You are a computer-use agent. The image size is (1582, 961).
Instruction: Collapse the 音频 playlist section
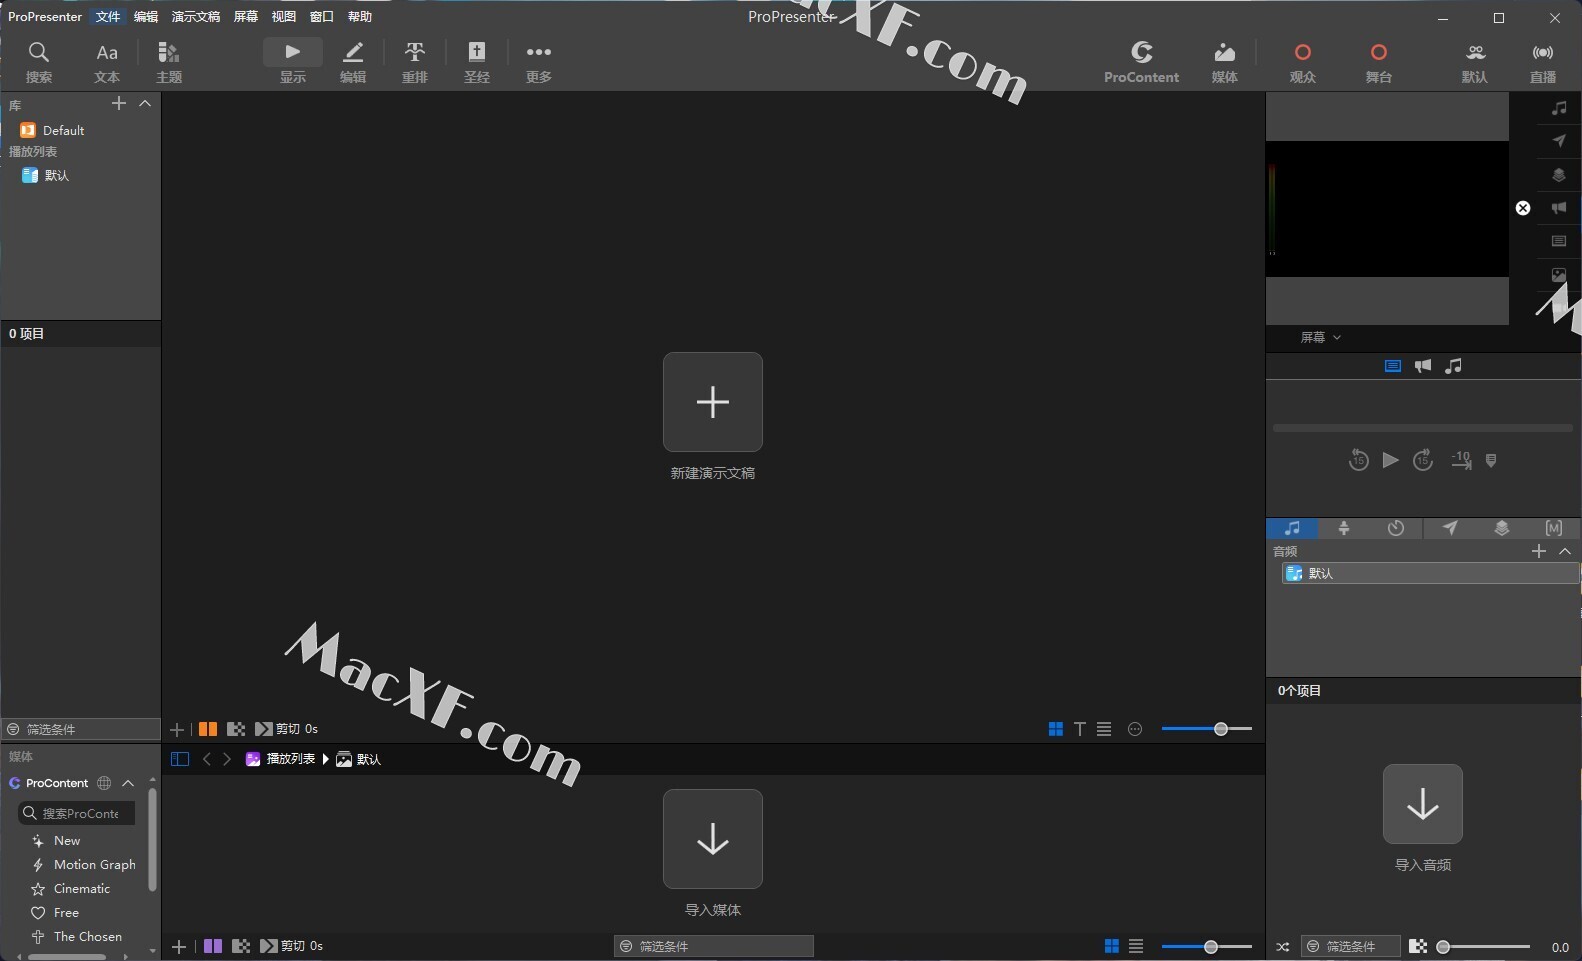click(x=1565, y=551)
